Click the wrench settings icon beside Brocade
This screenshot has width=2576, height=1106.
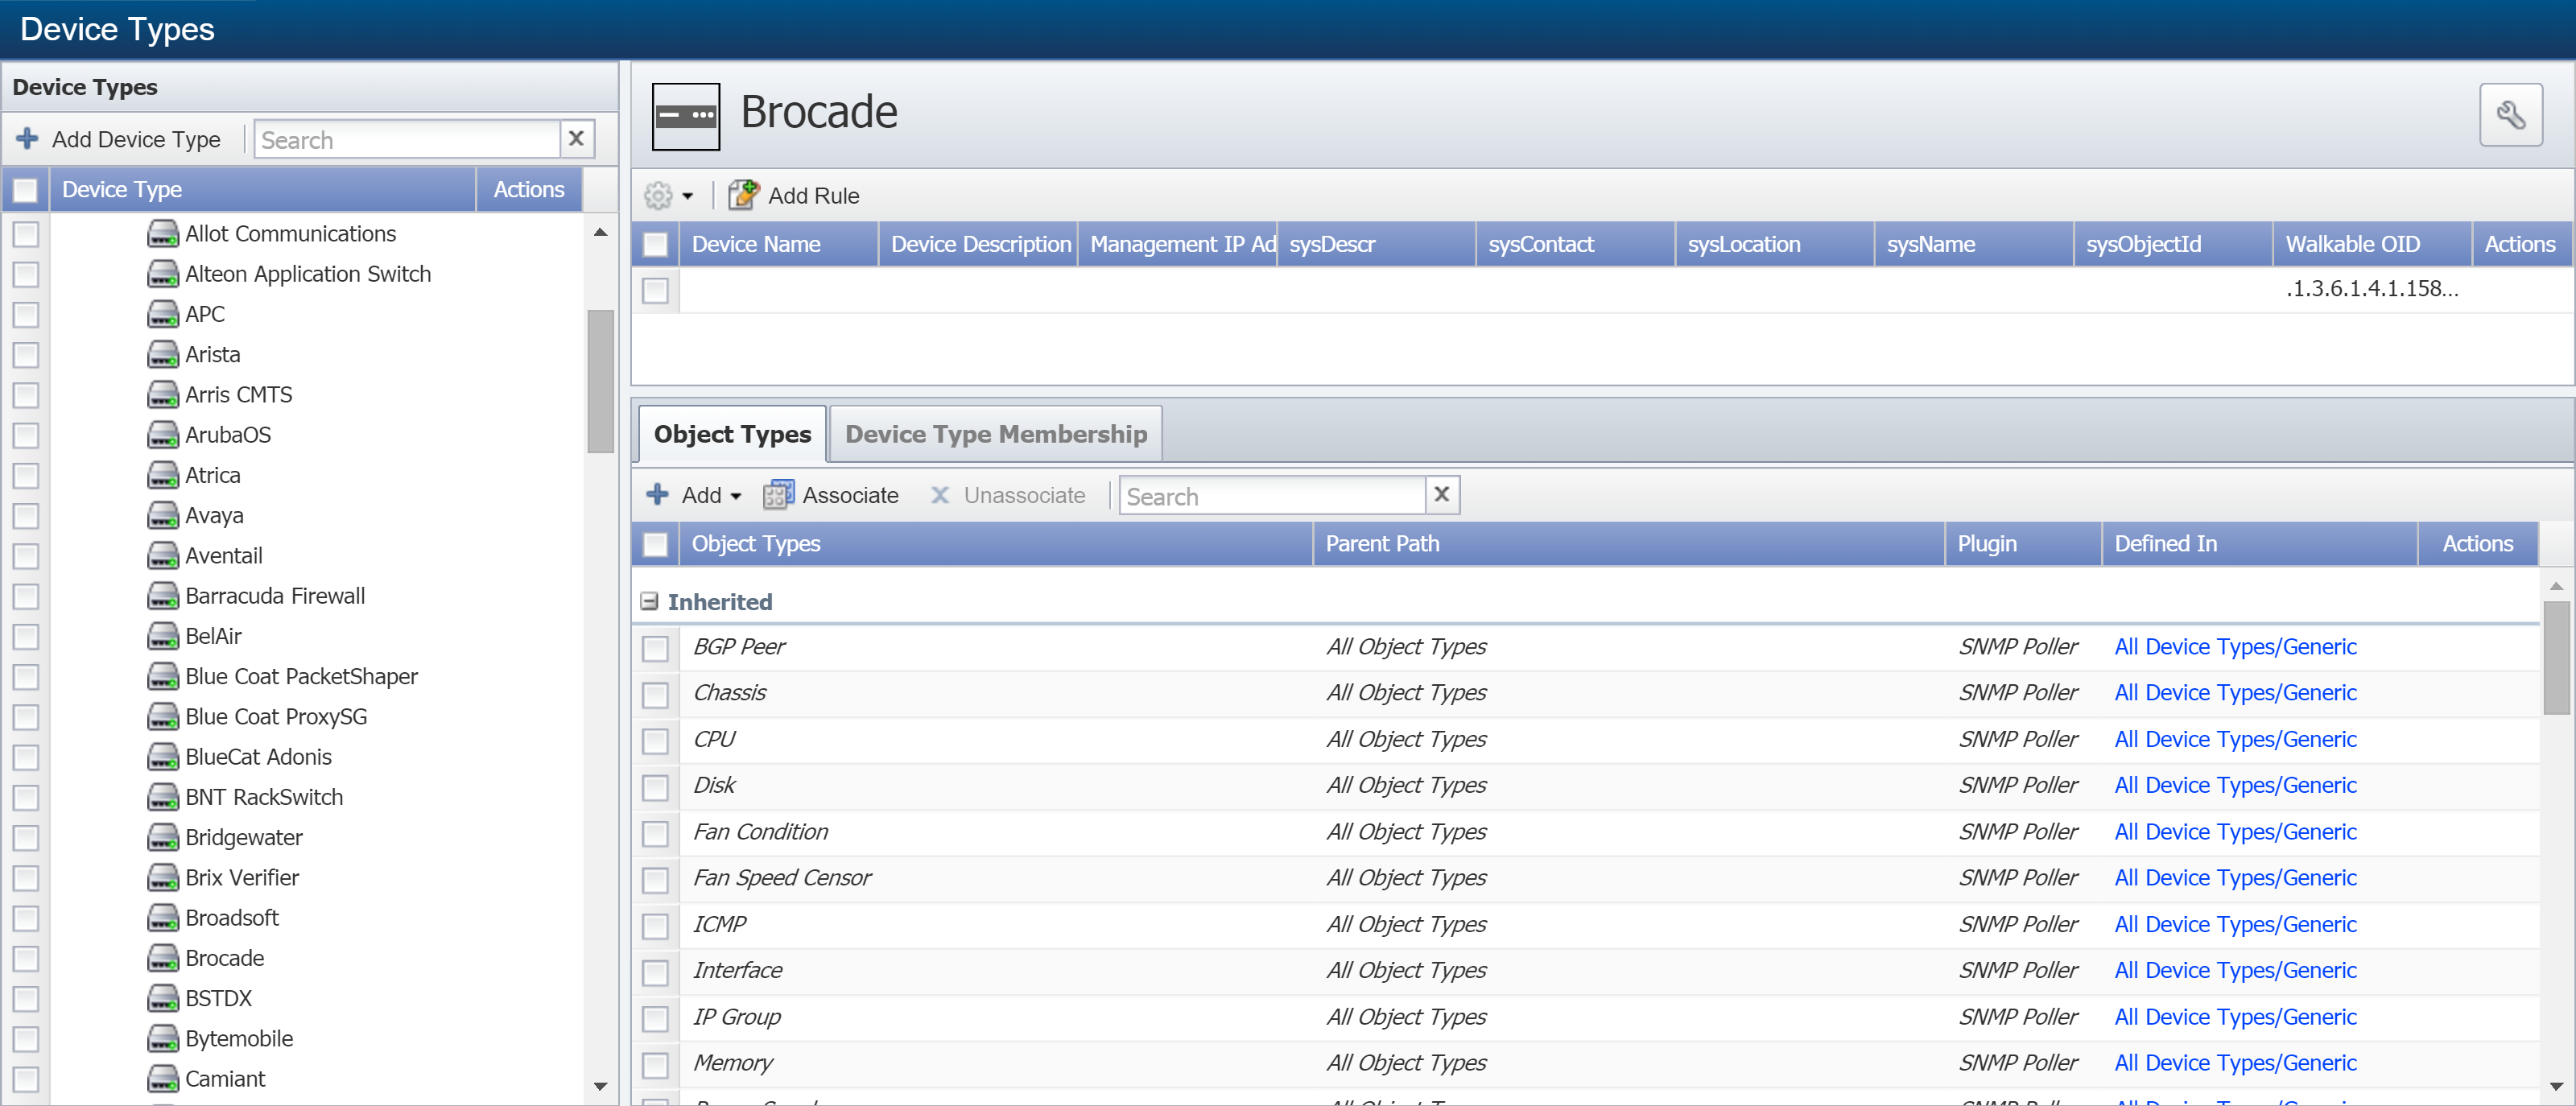click(x=2510, y=115)
